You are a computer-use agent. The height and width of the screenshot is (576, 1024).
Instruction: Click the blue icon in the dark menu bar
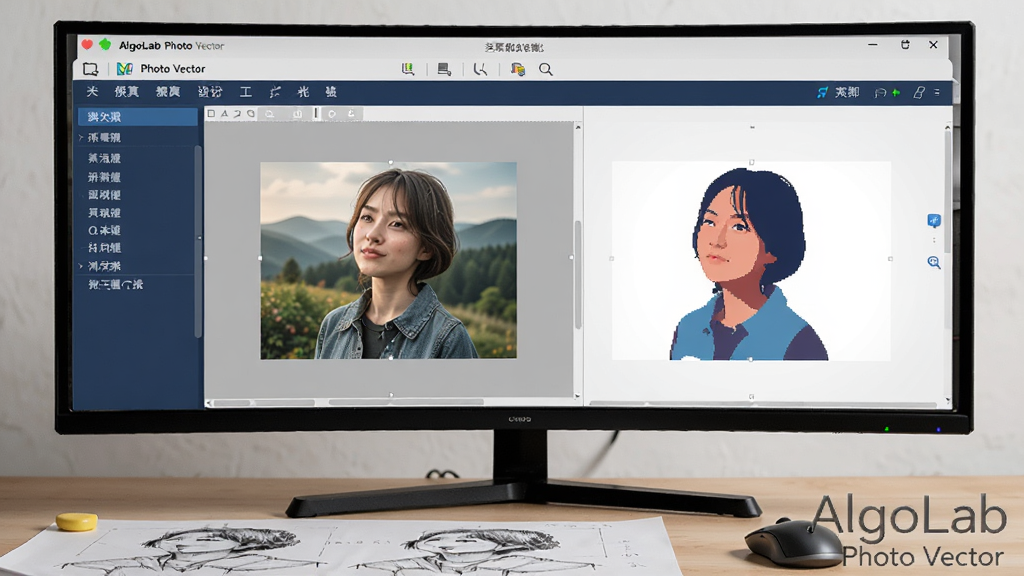[x=822, y=93]
